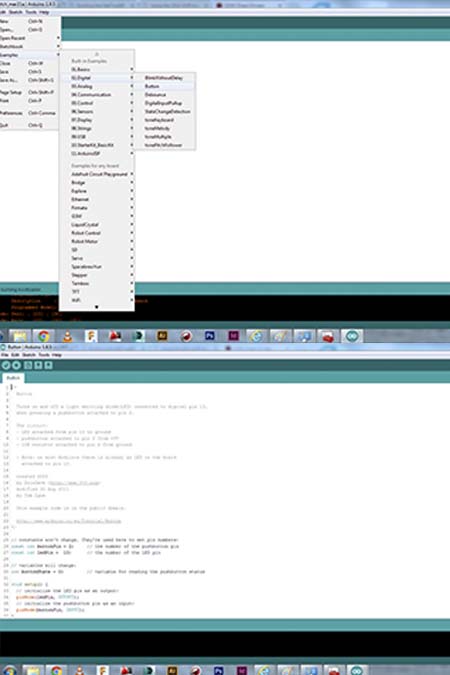Select Robot Control in the Examples menu
The height and width of the screenshot is (675, 450).
(97, 233)
